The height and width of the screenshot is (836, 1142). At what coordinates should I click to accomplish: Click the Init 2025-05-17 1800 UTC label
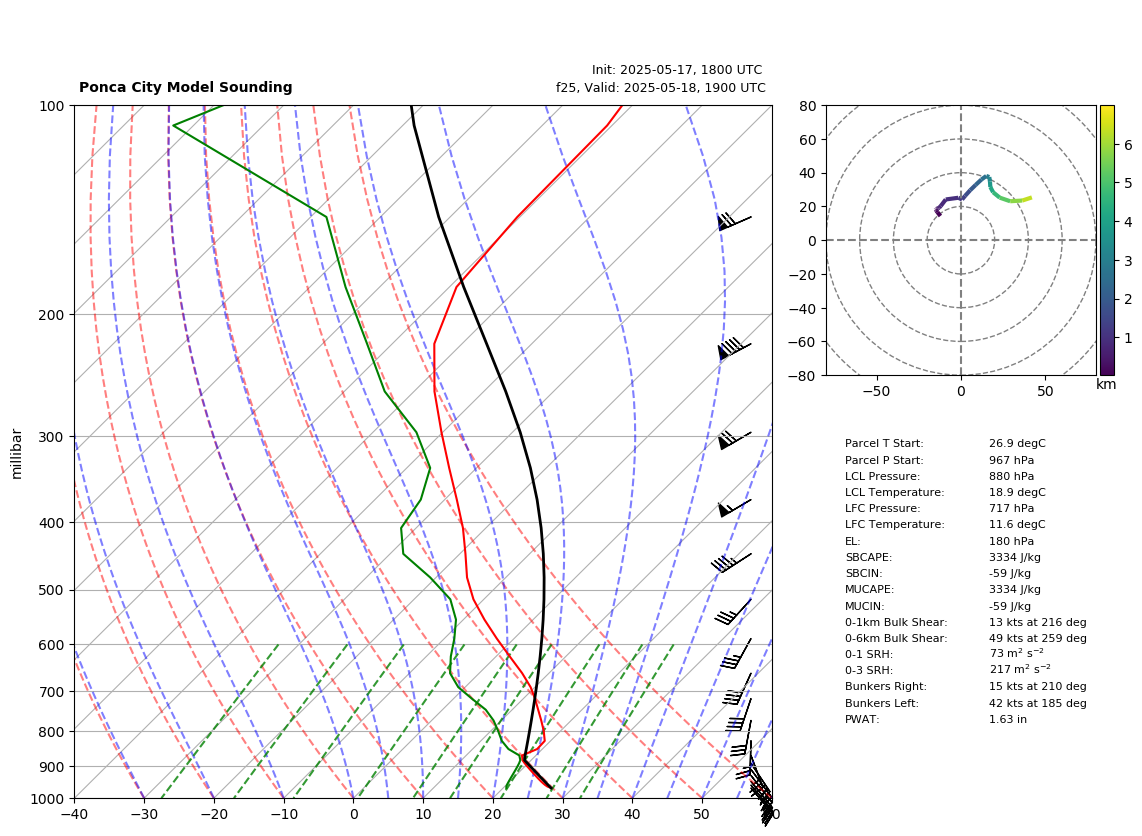point(677,70)
